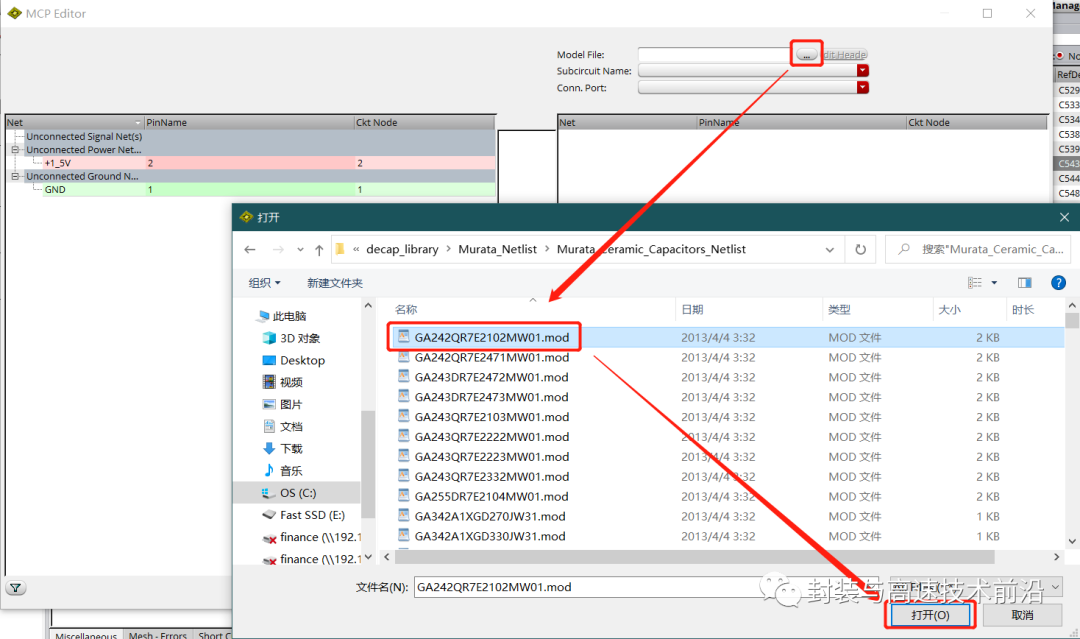Image resolution: width=1080 pixels, height=639 pixels.
Task: Expand the address bar history dropdown
Action: point(829,249)
